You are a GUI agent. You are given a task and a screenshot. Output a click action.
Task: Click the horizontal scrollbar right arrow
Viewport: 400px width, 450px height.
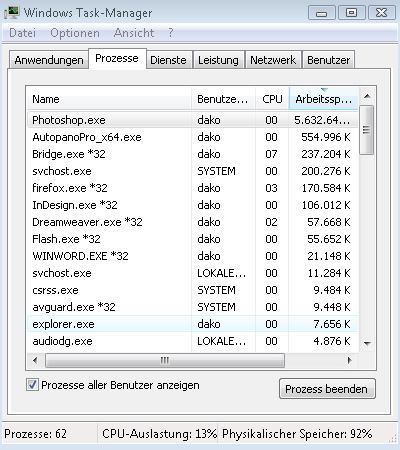tap(349, 360)
